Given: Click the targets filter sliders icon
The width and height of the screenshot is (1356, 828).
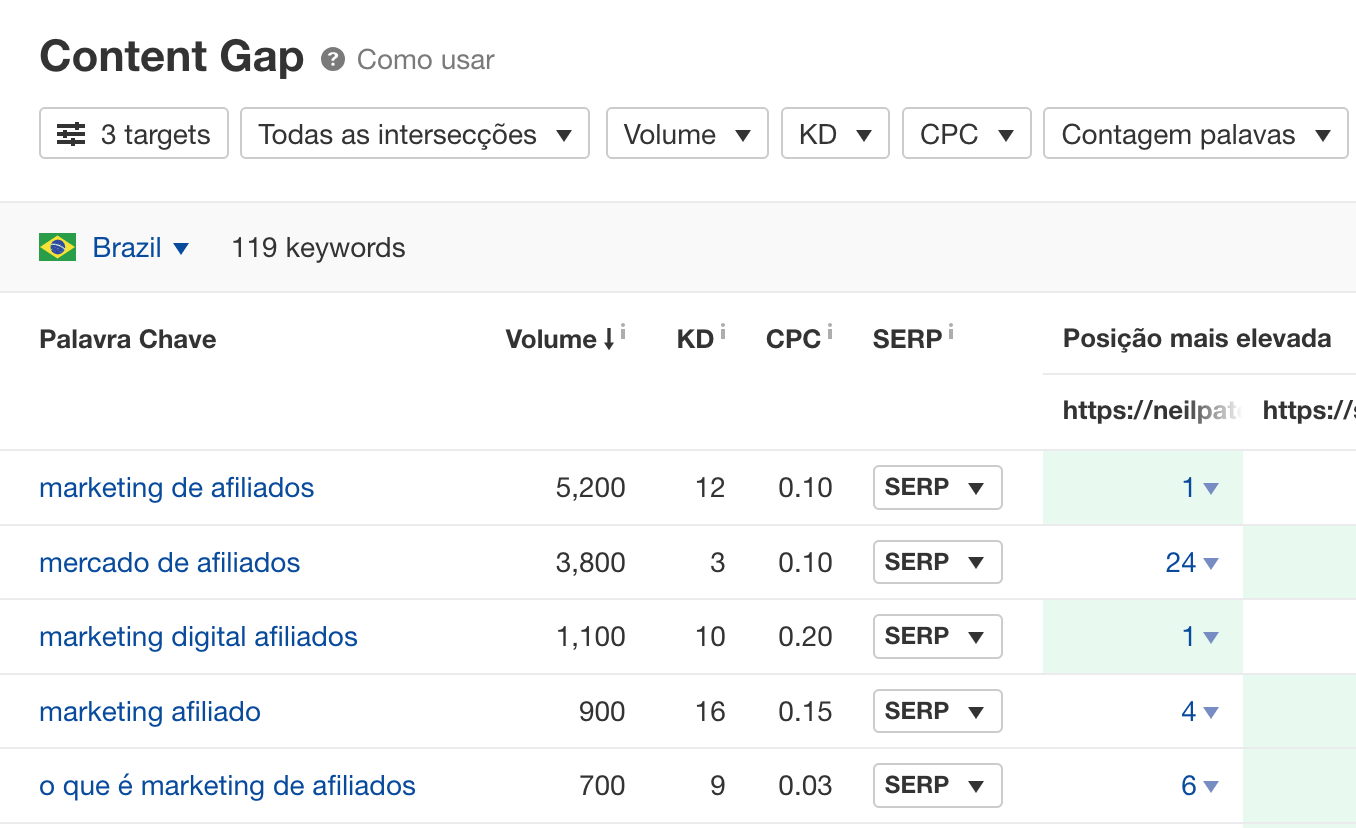Looking at the screenshot, I should pyautogui.click(x=71, y=134).
